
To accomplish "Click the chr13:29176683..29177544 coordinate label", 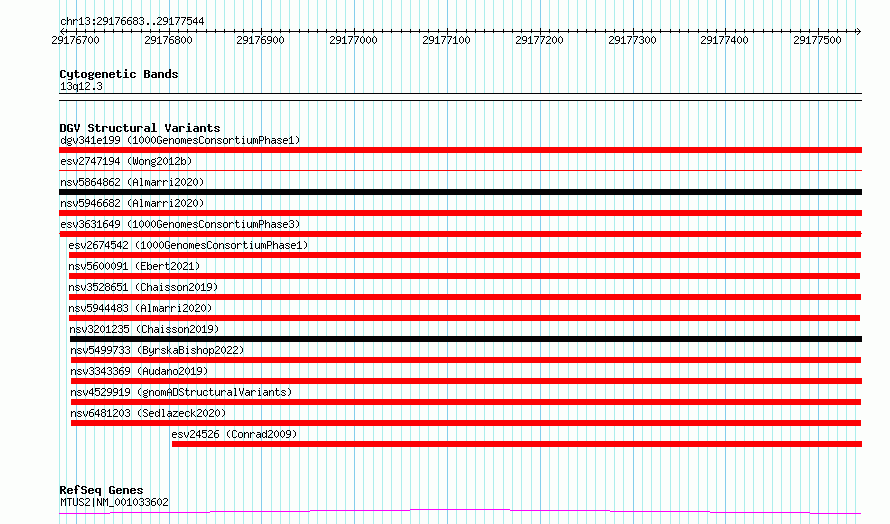I will tap(132, 21).
